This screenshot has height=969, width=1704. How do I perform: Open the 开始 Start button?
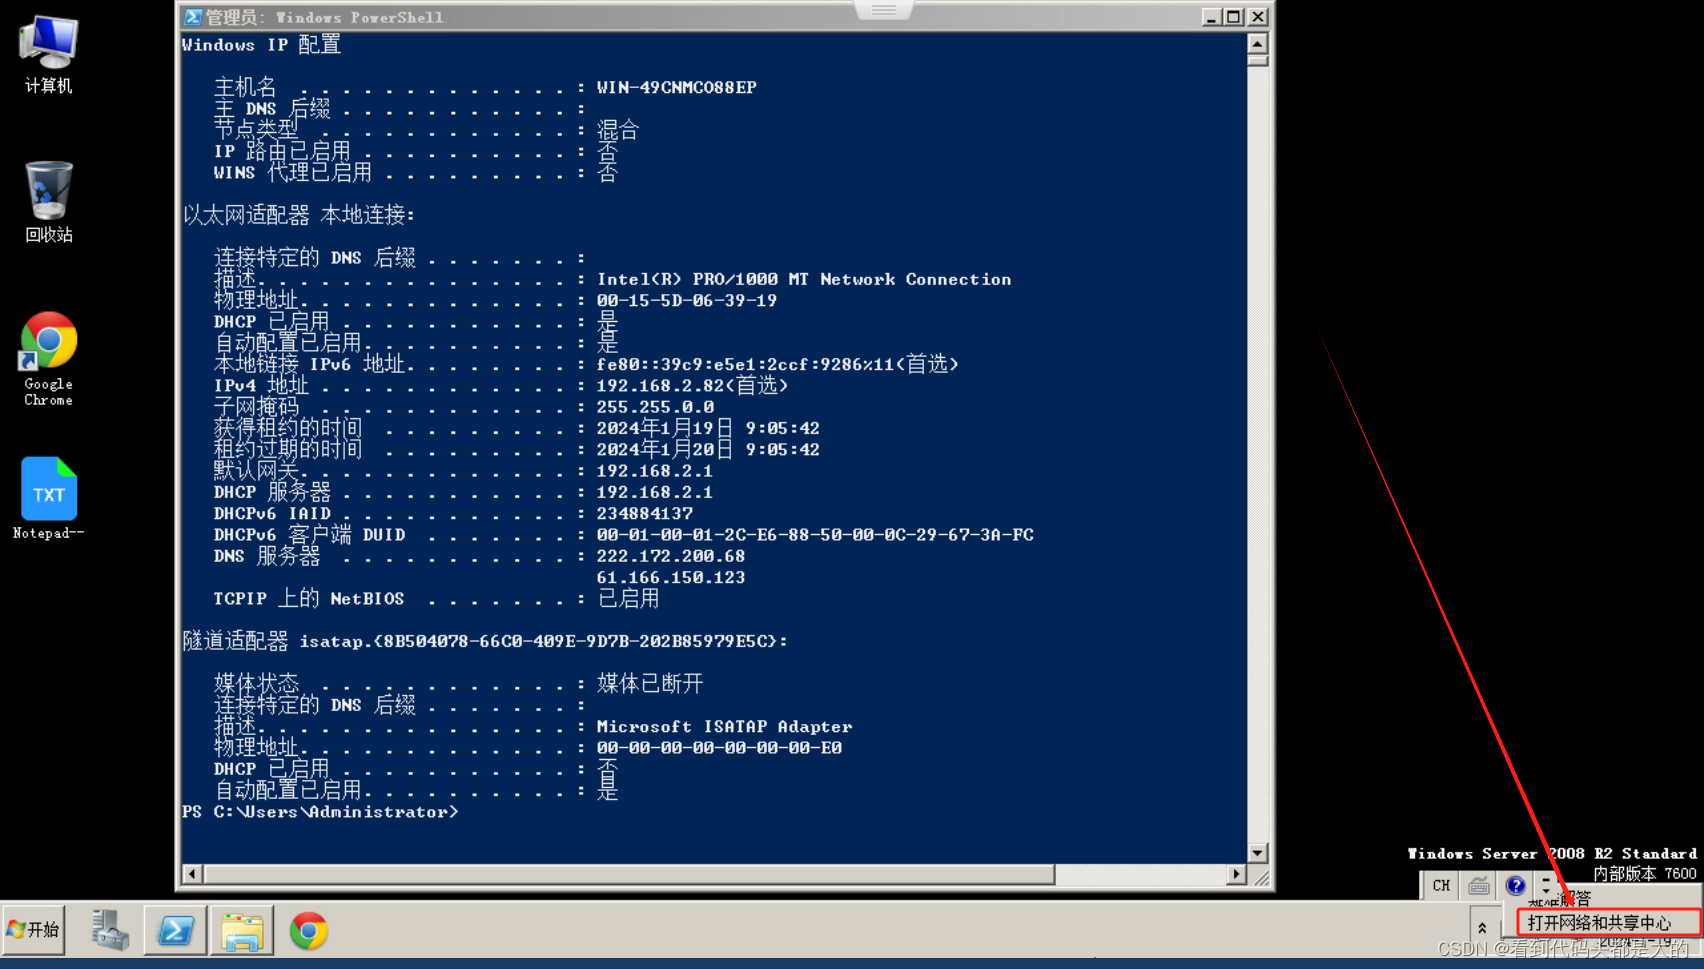pos(34,930)
